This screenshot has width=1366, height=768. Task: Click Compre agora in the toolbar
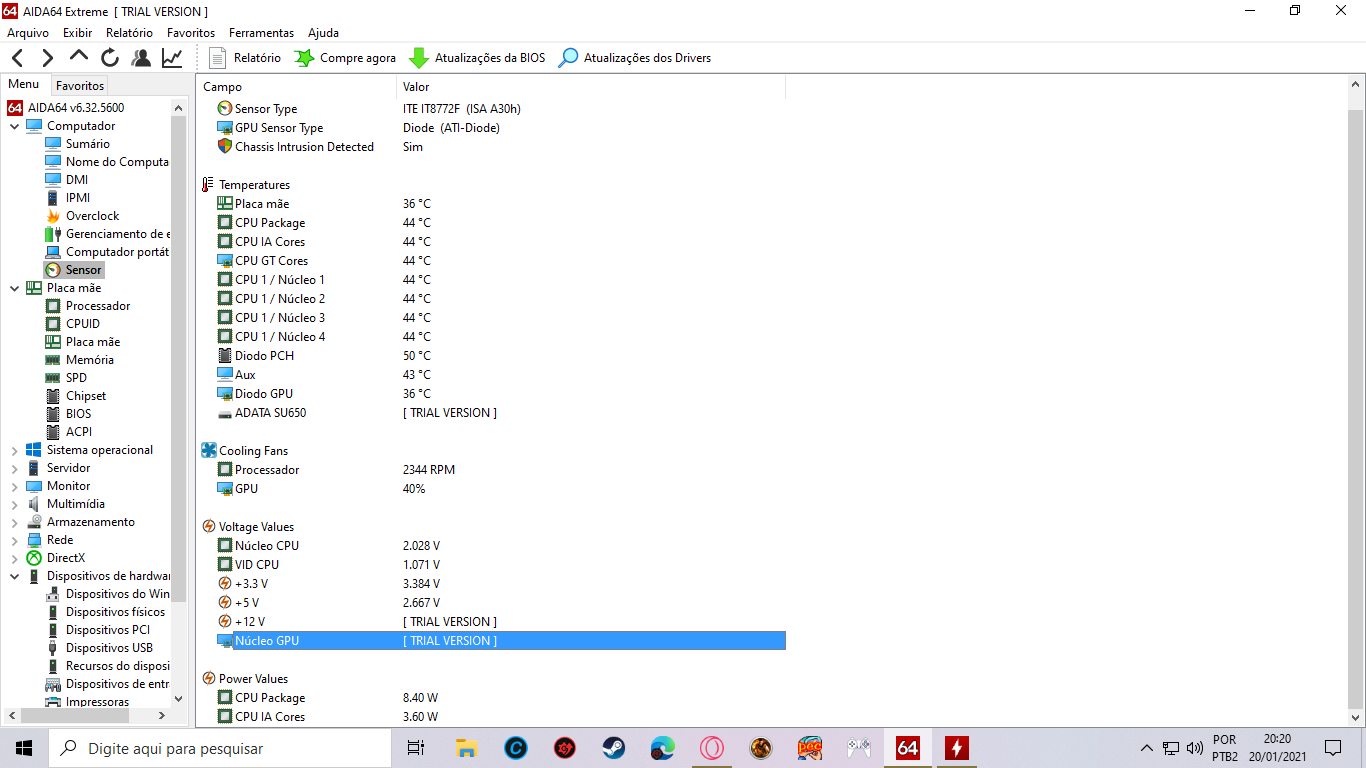pos(345,58)
